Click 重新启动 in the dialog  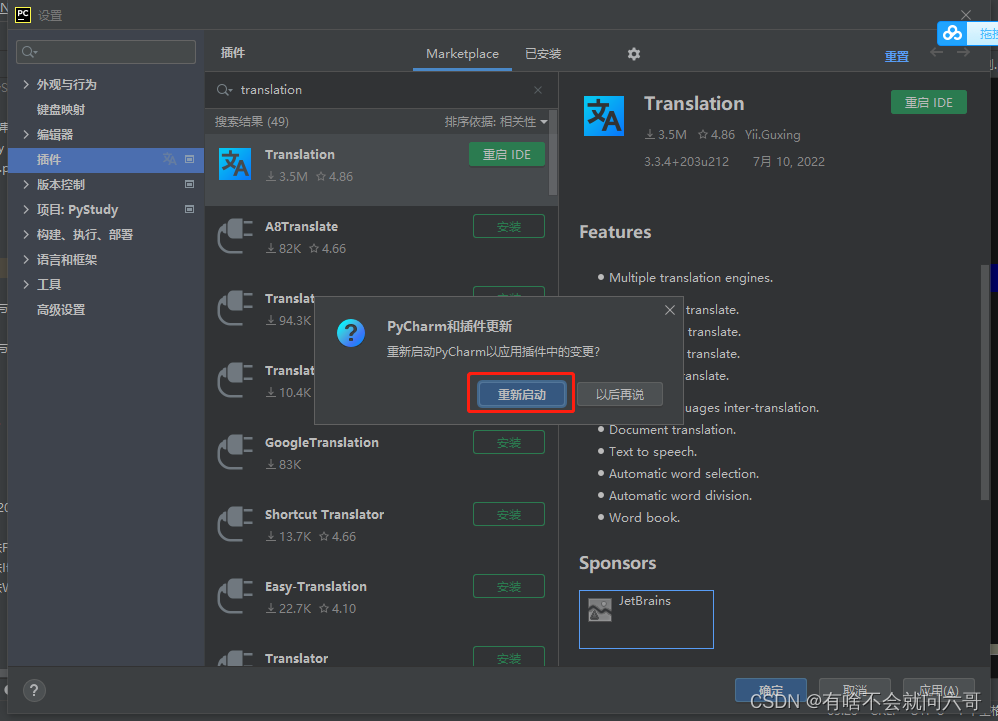(521, 395)
